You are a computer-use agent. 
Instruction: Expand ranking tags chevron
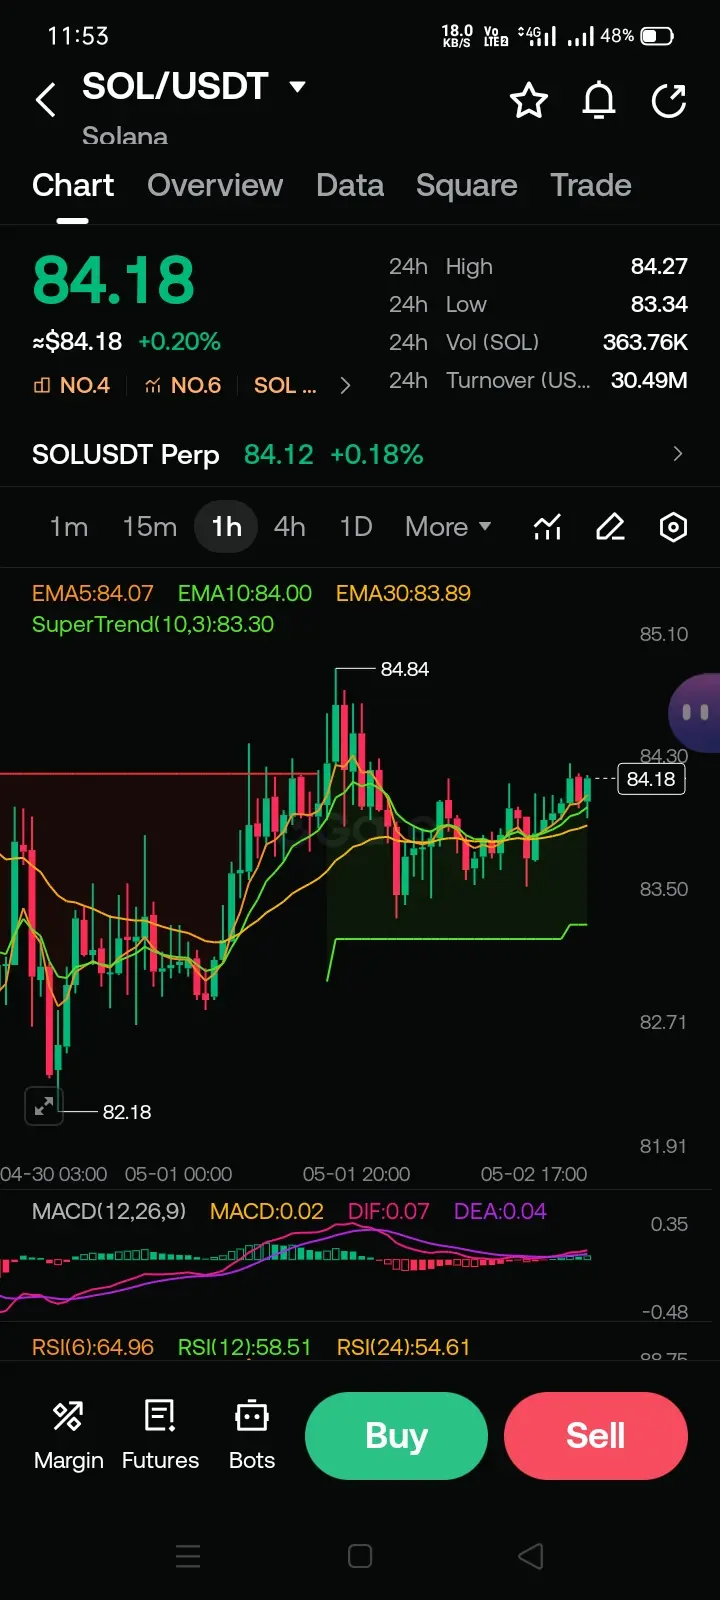click(x=345, y=386)
